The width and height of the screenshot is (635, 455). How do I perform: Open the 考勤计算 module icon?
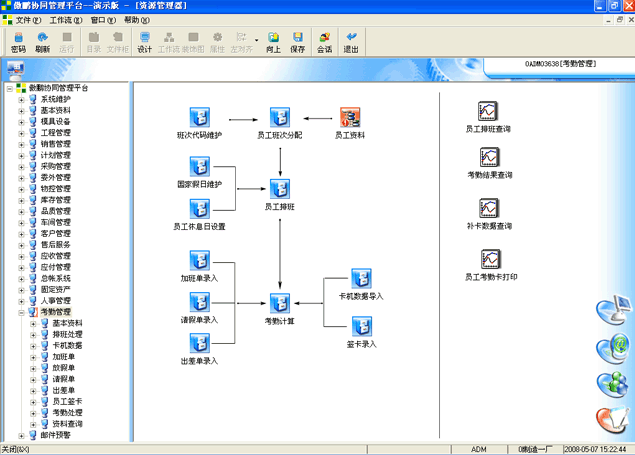coord(280,302)
